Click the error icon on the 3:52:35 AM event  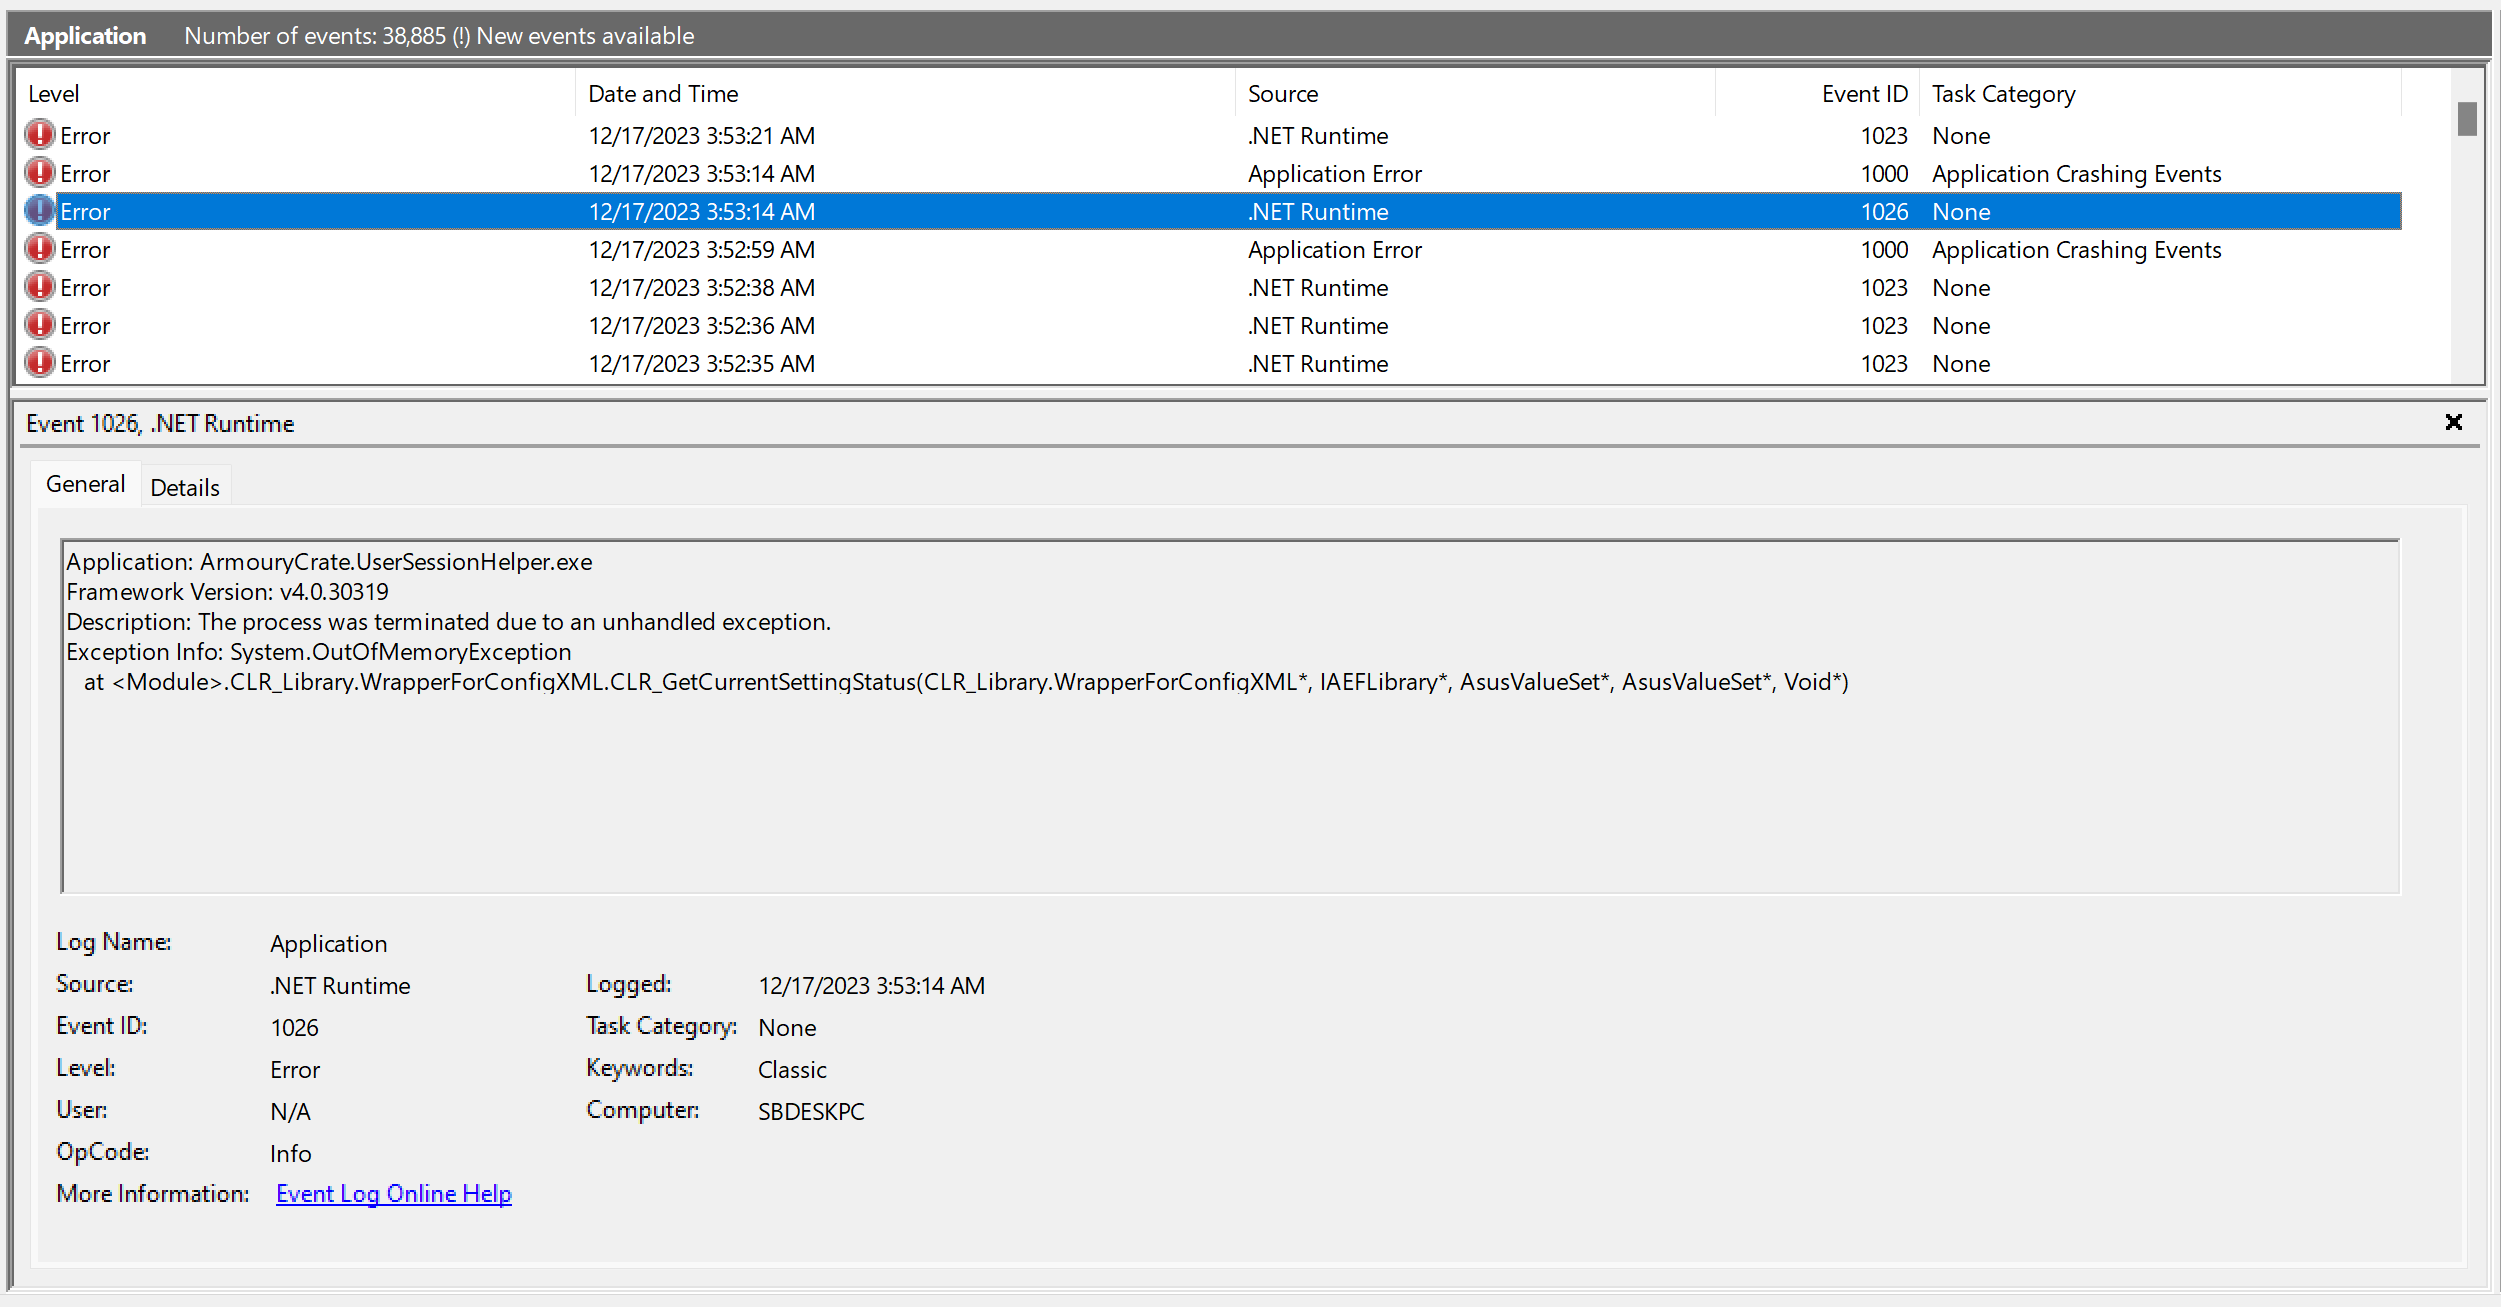coord(40,363)
